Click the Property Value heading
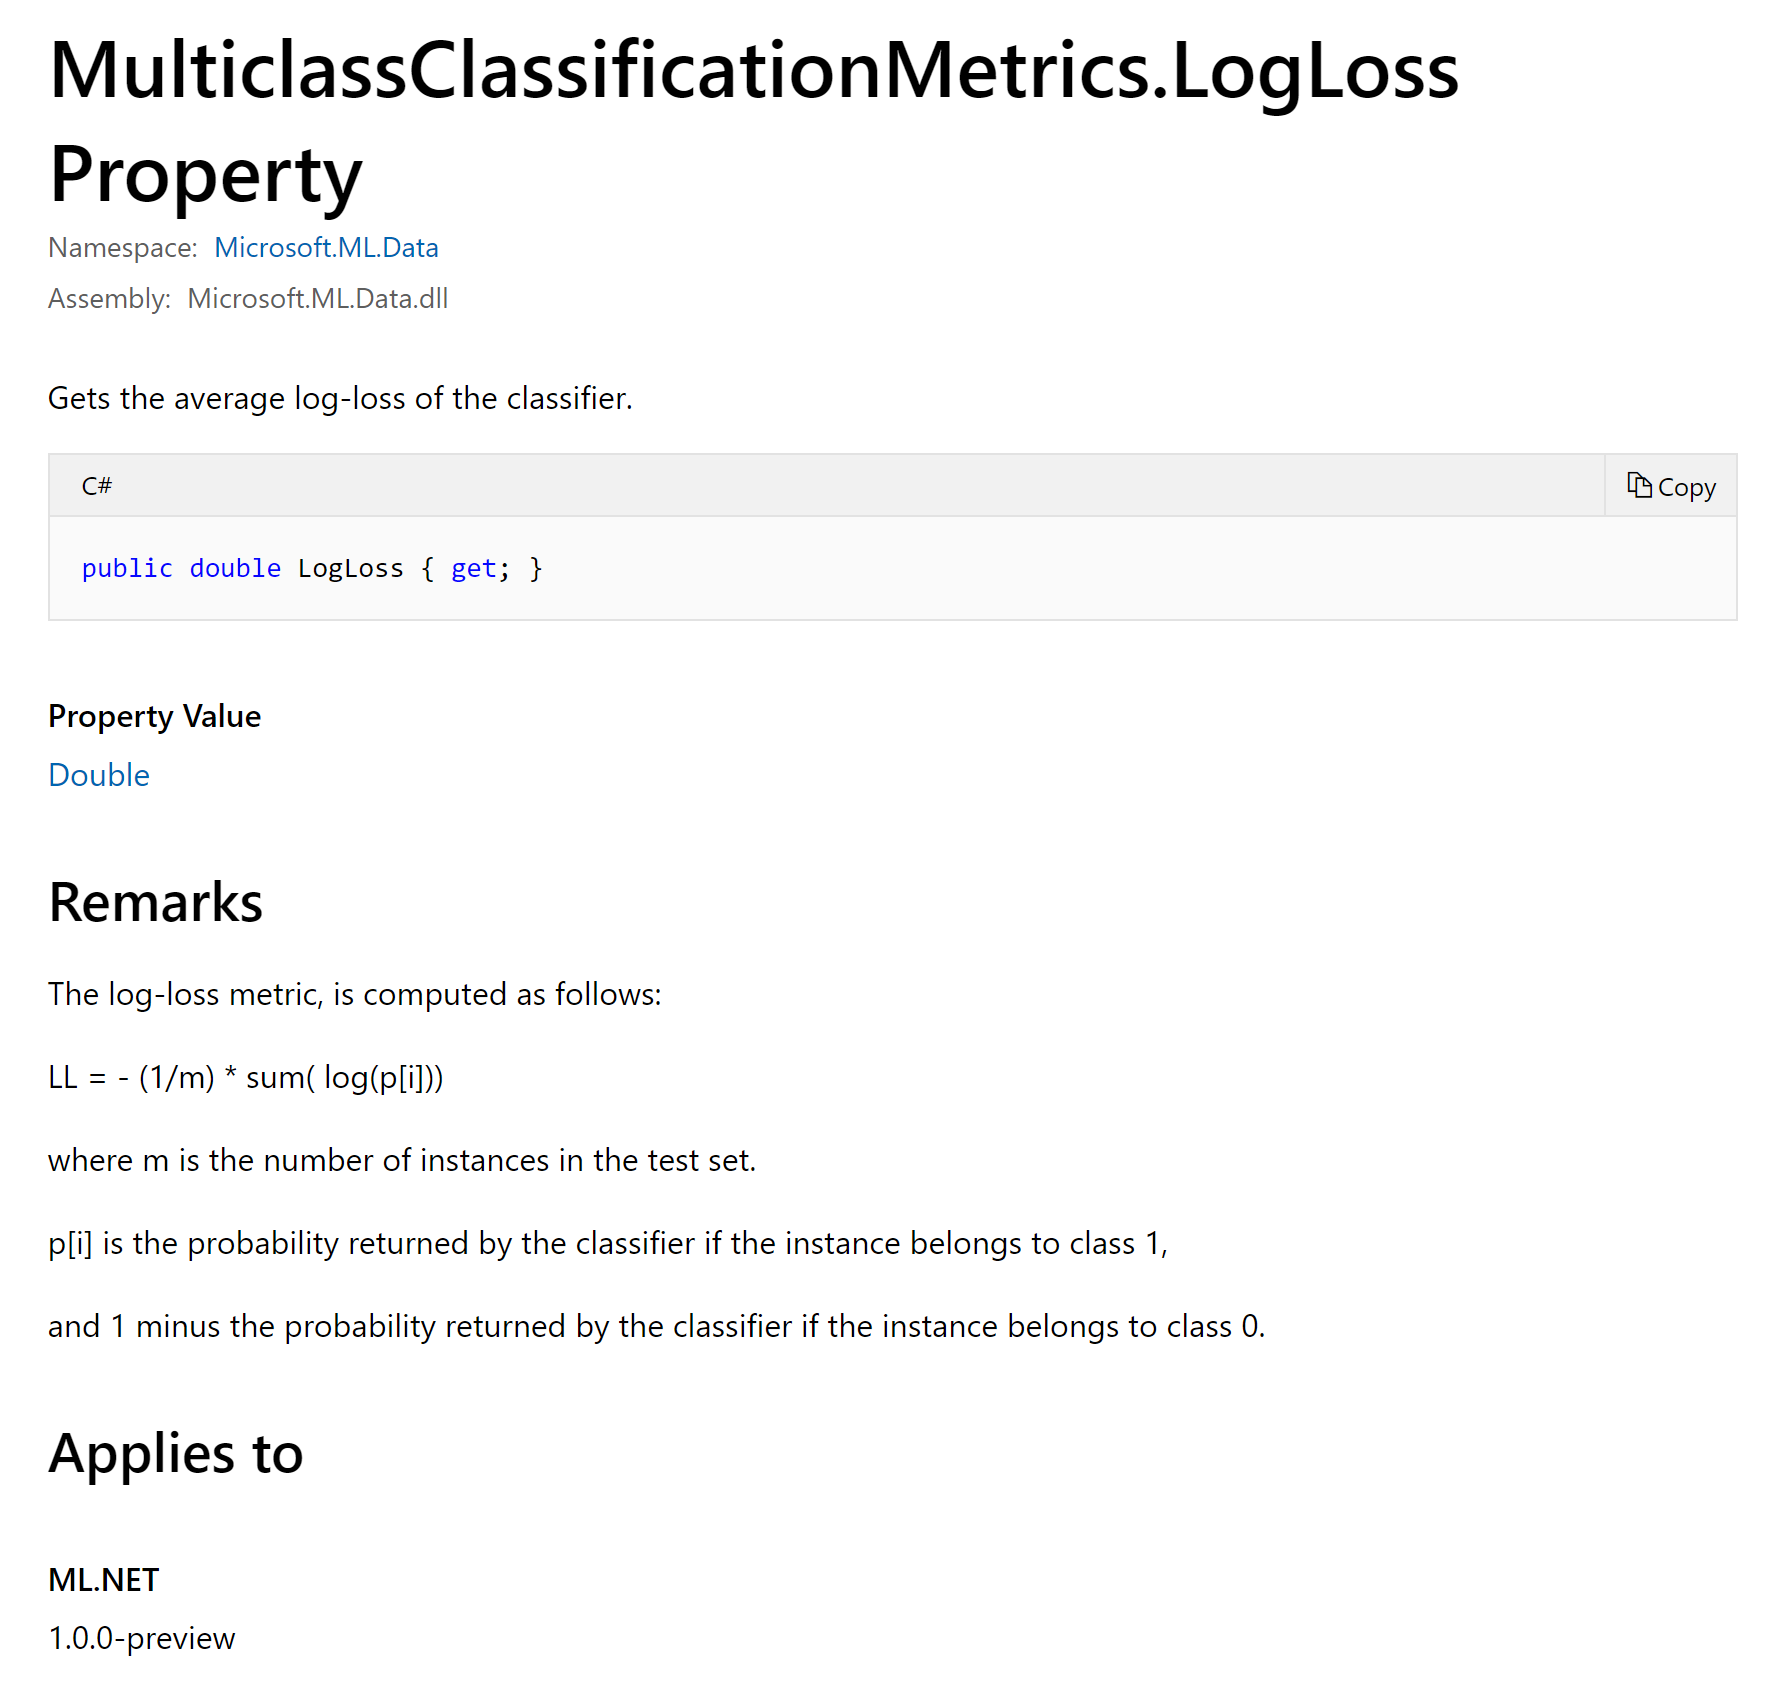Screen dimensions: 1774x1685 (155, 716)
